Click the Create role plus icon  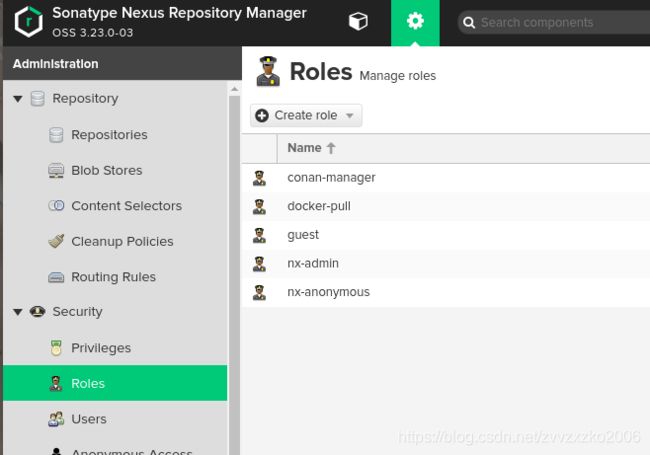tap(262, 116)
